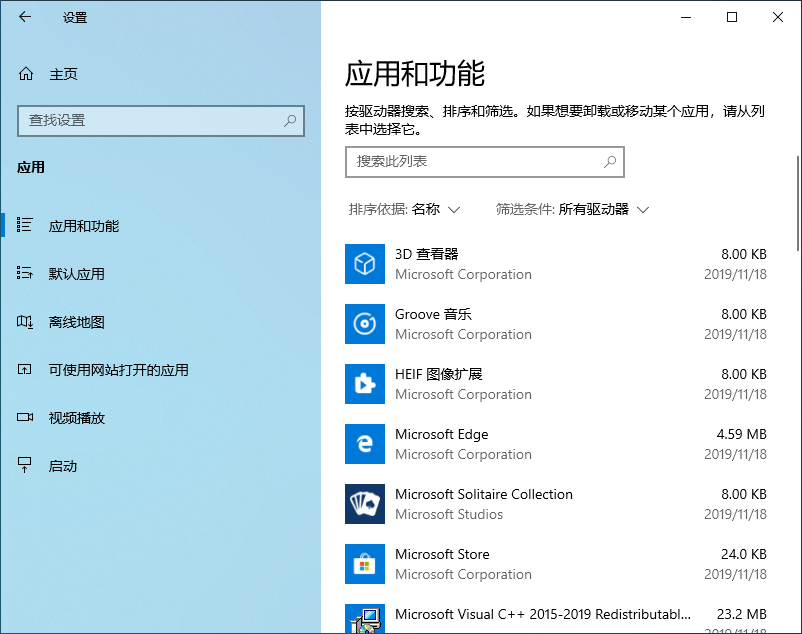Open the 启动 settings page
This screenshot has width=802, height=634.
[63, 466]
